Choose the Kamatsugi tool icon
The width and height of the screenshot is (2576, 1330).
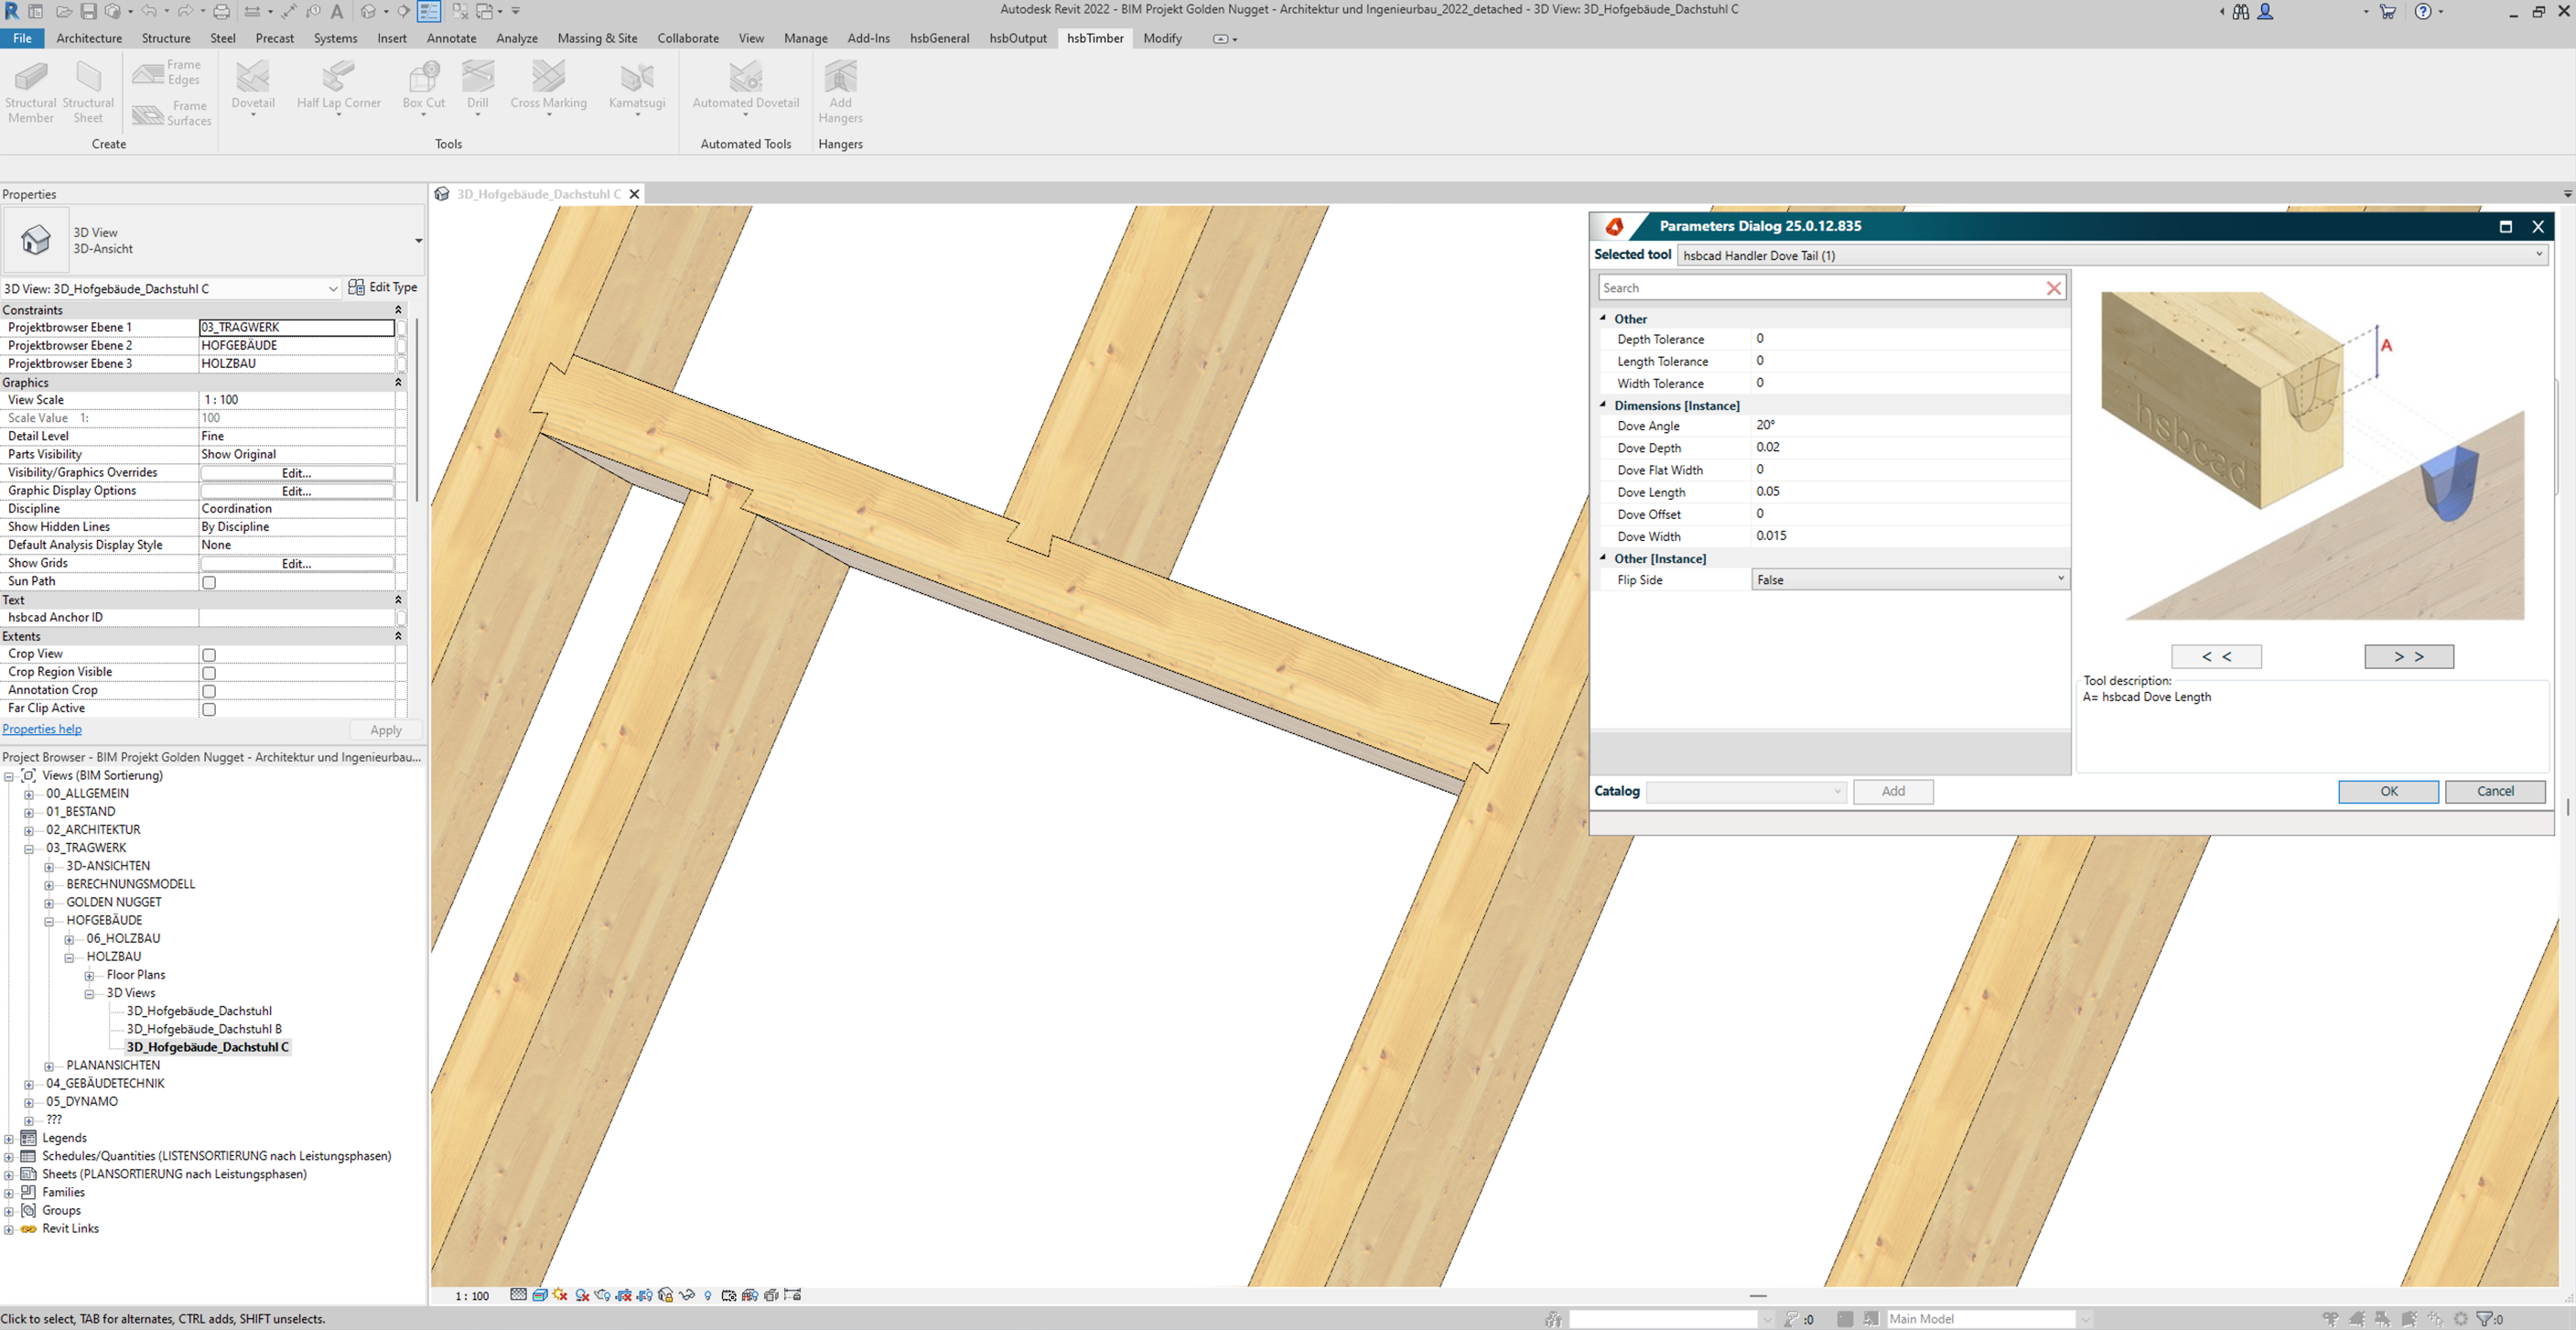[636, 78]
